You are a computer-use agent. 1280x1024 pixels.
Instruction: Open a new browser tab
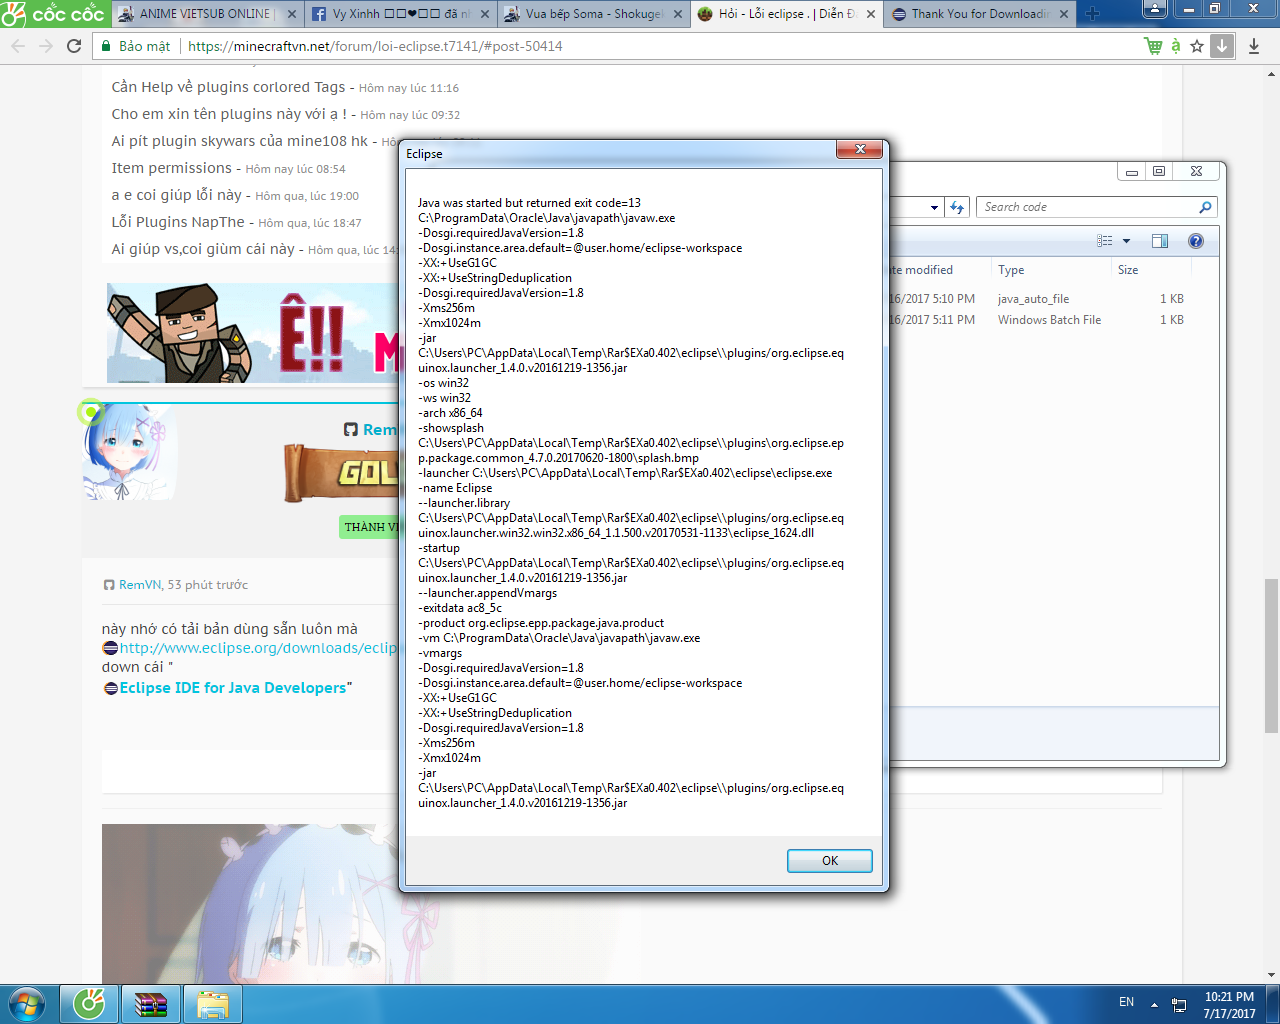(x=1092, y=14)
